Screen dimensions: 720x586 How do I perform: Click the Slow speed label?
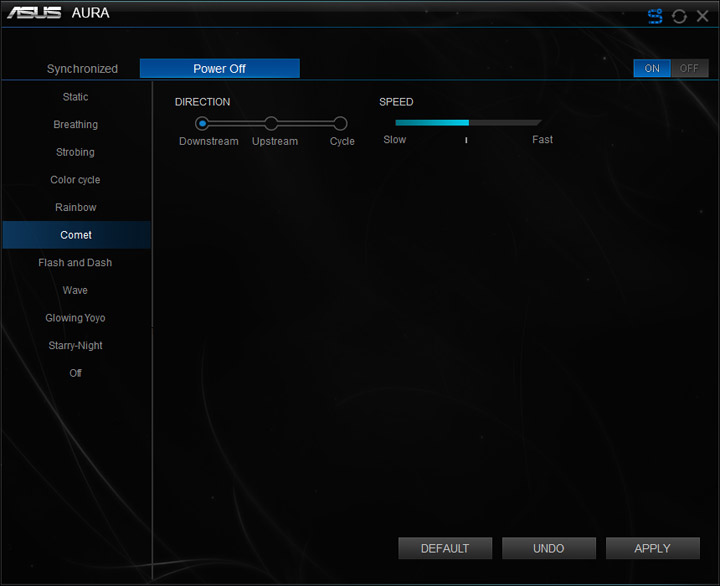395,140
